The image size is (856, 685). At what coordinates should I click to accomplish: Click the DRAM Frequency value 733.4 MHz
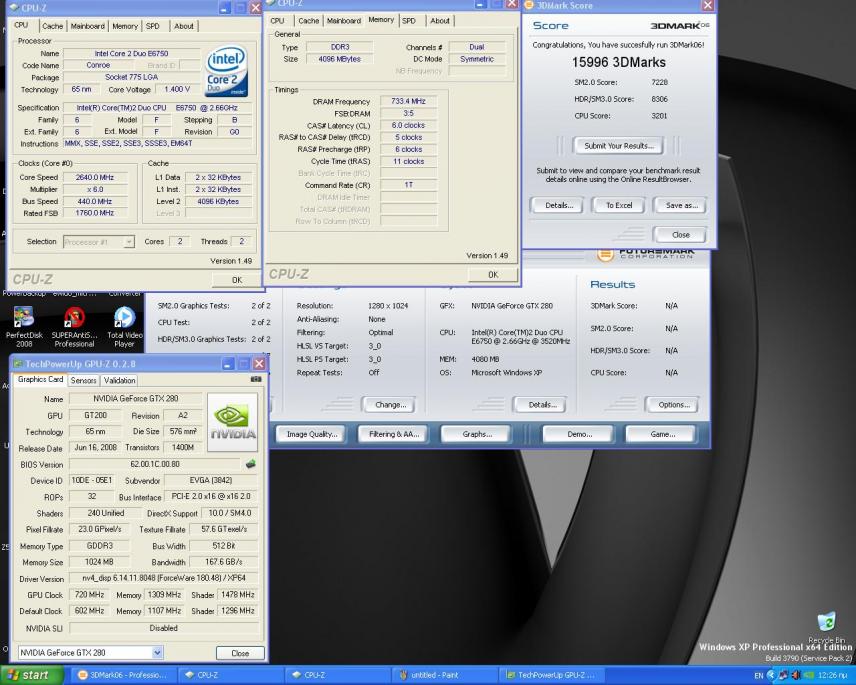pyautogui.click(x=408, y=101)
